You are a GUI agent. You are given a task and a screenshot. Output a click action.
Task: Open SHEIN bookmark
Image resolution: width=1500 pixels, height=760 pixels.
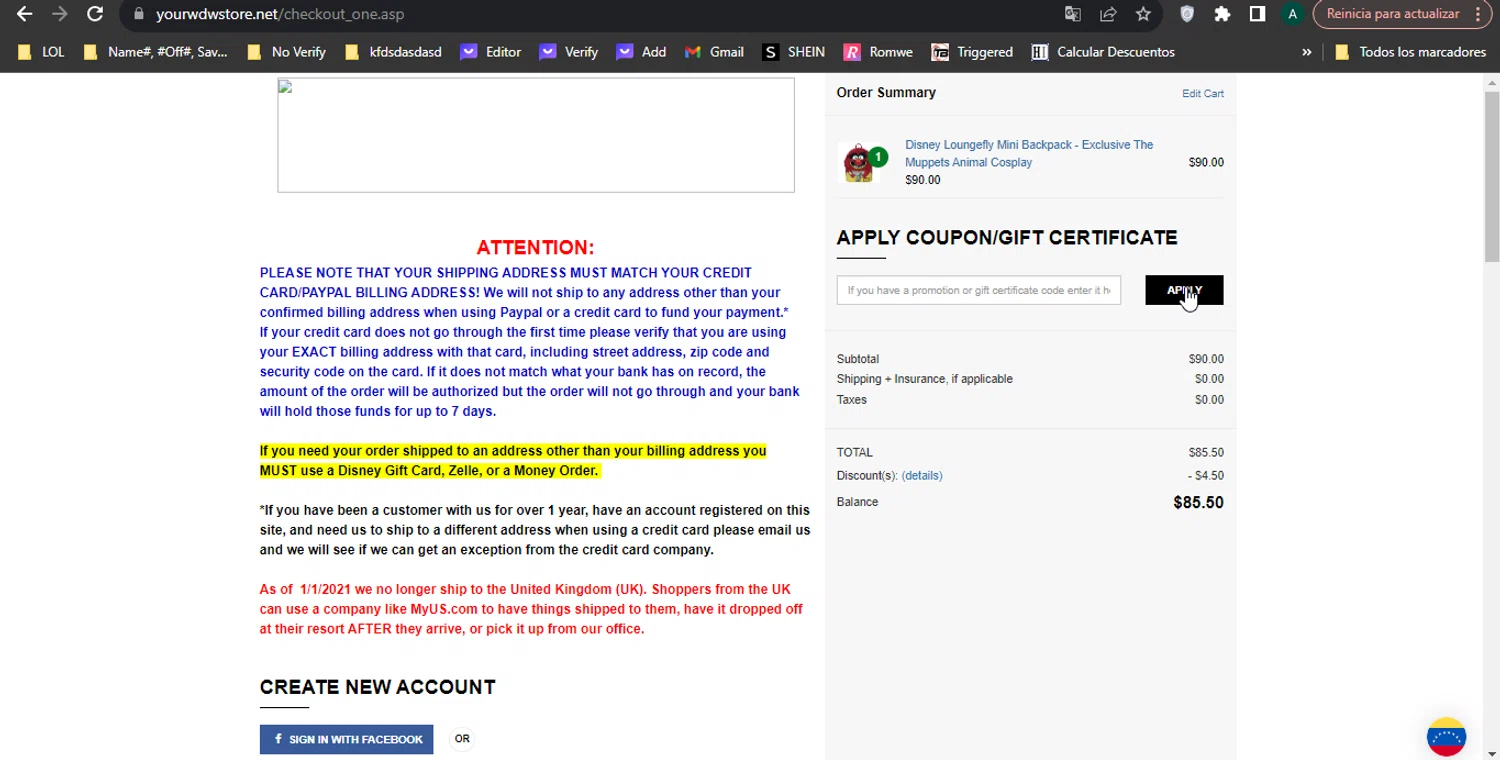click(794, 52)
